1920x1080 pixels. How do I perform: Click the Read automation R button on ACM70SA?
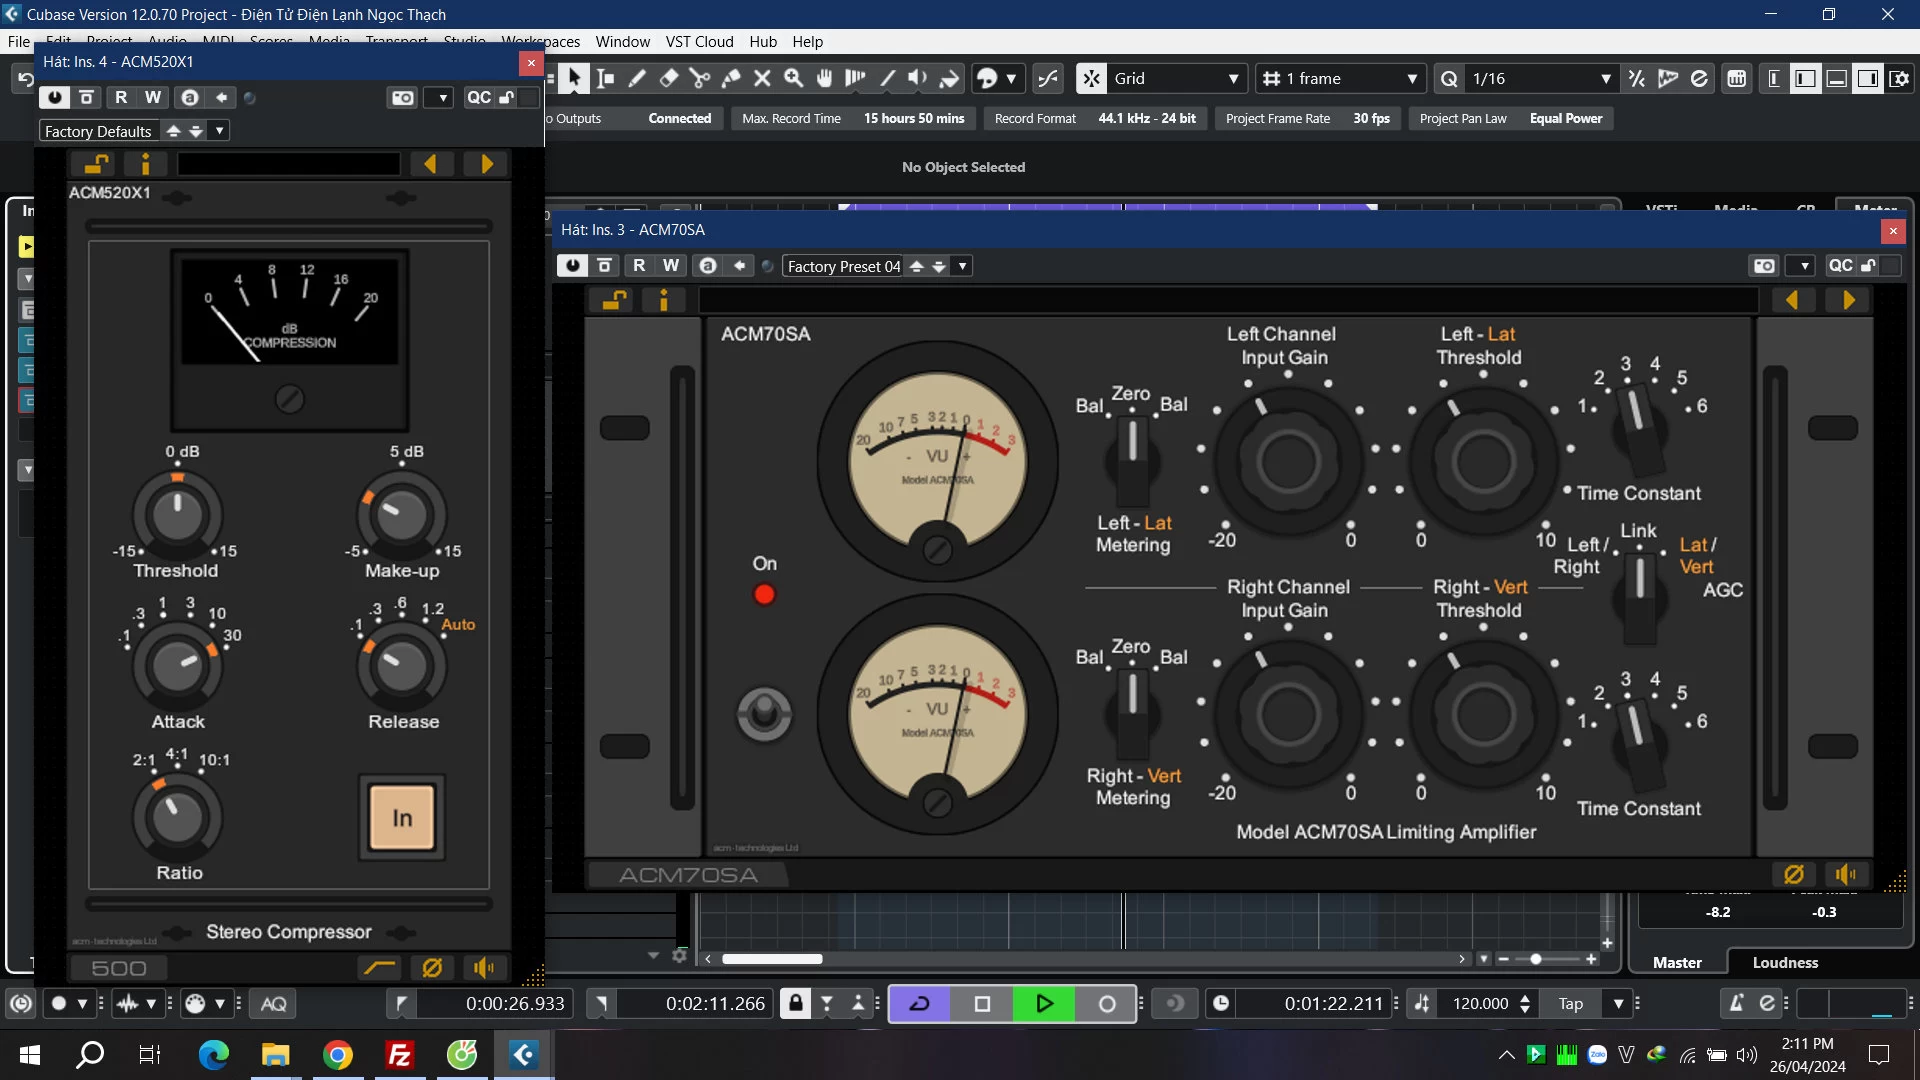point(638,265)
